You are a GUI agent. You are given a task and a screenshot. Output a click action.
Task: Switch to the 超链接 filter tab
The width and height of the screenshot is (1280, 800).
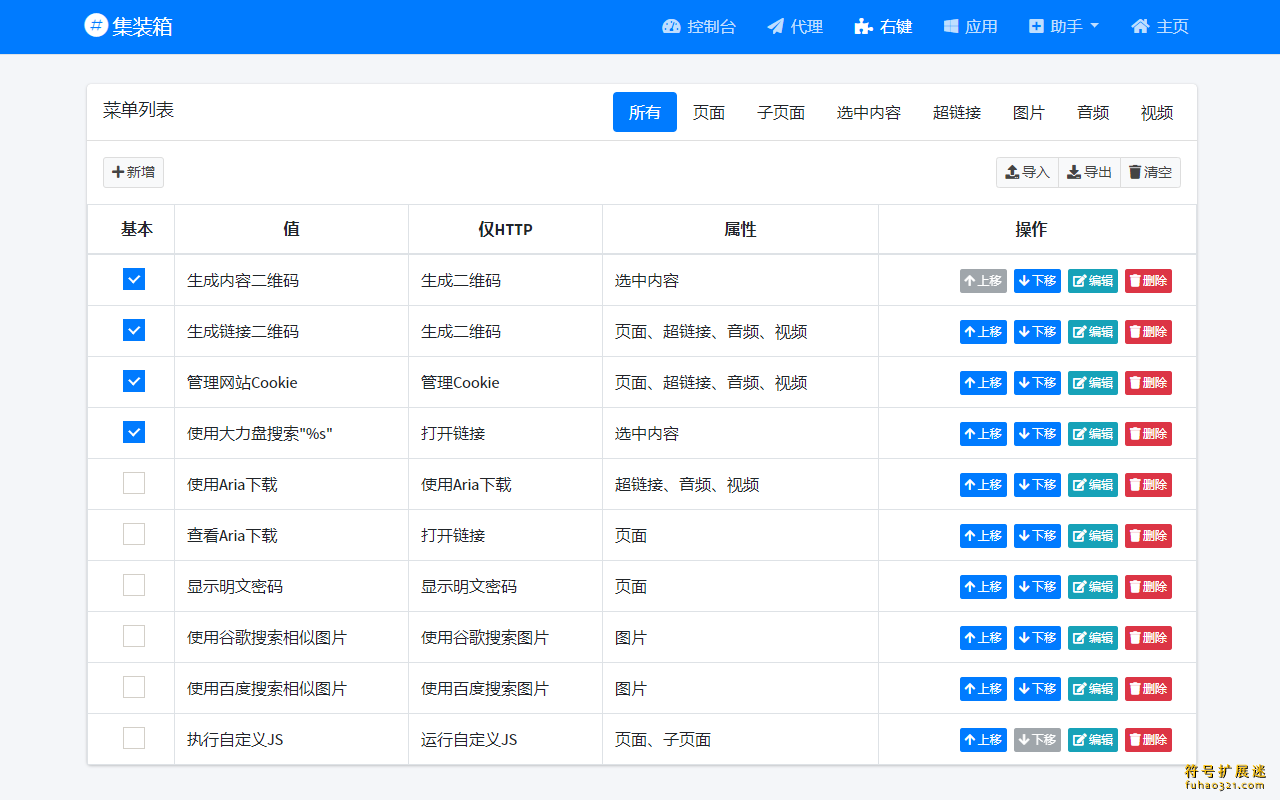click(x=957, y=112)
